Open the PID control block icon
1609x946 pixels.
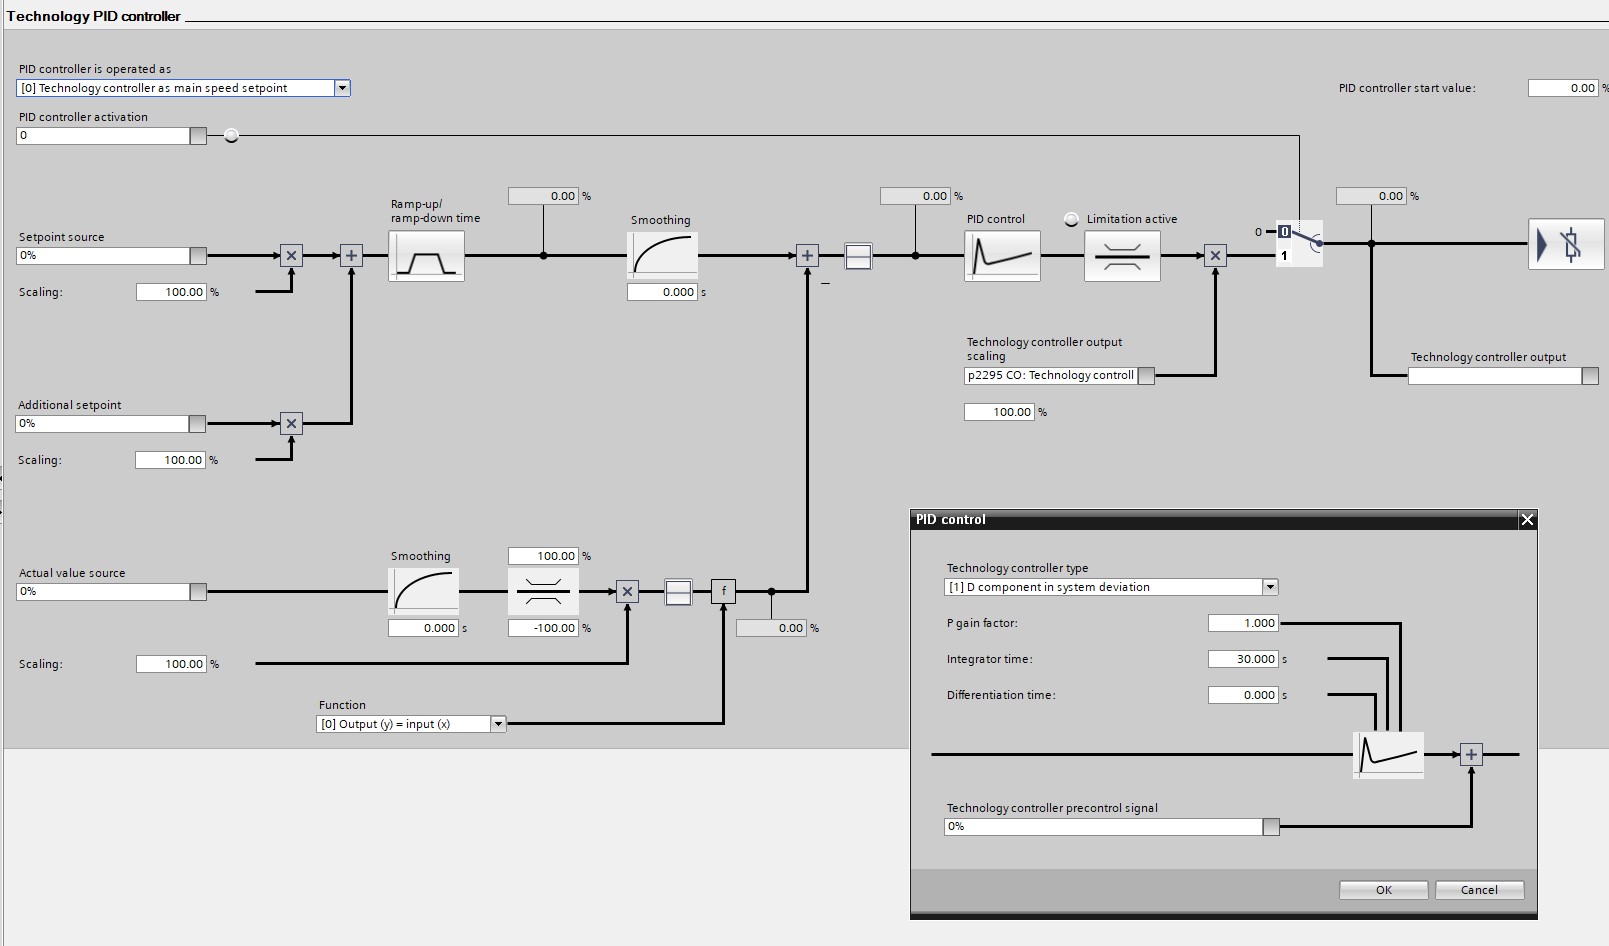(x=1002, y=256)
